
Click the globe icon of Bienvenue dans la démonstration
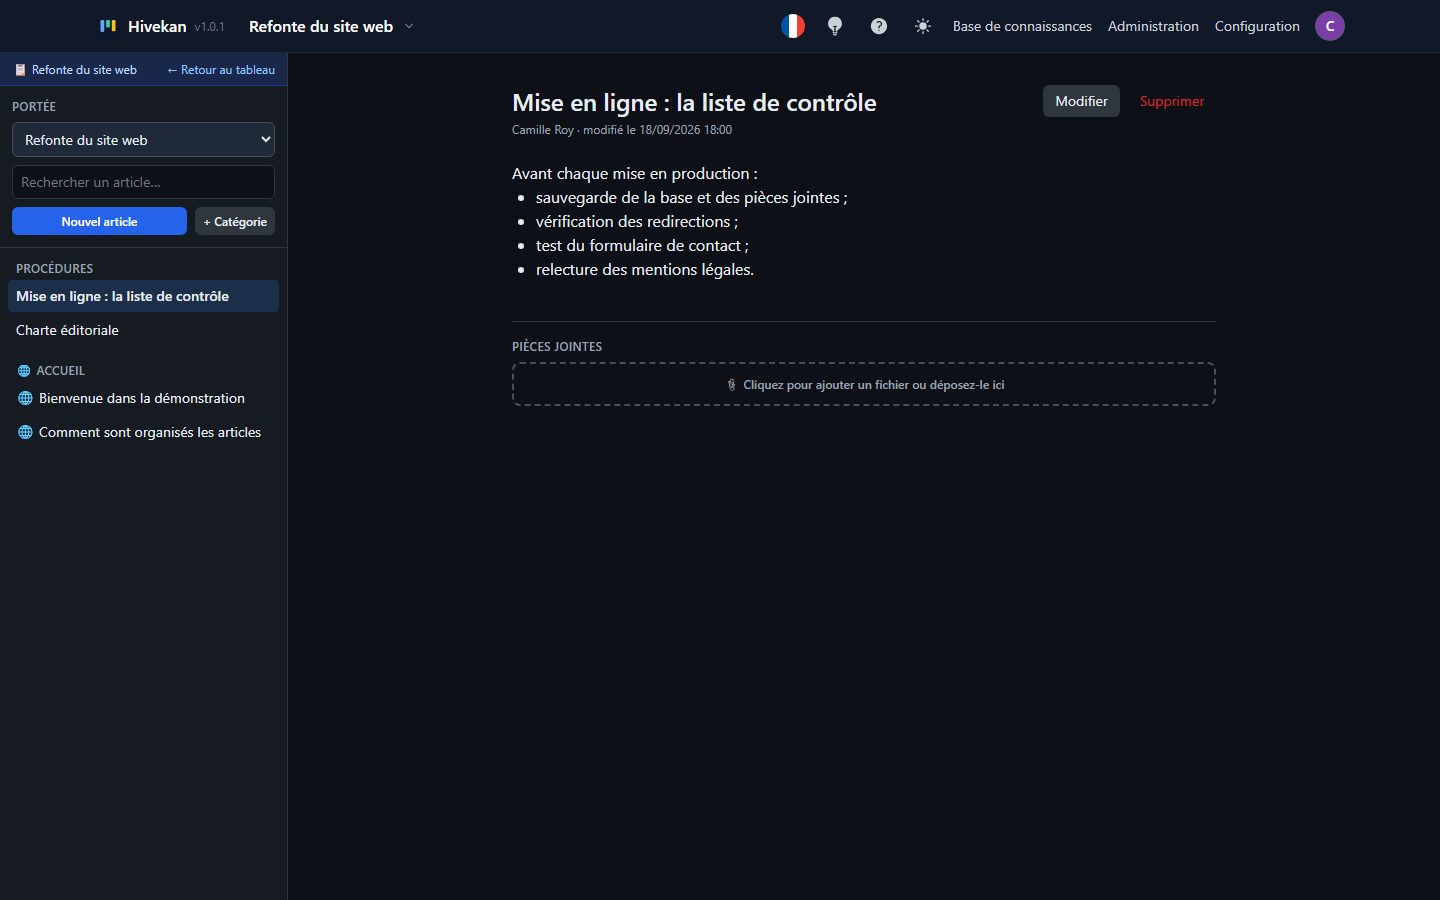(x=25, y=398)
